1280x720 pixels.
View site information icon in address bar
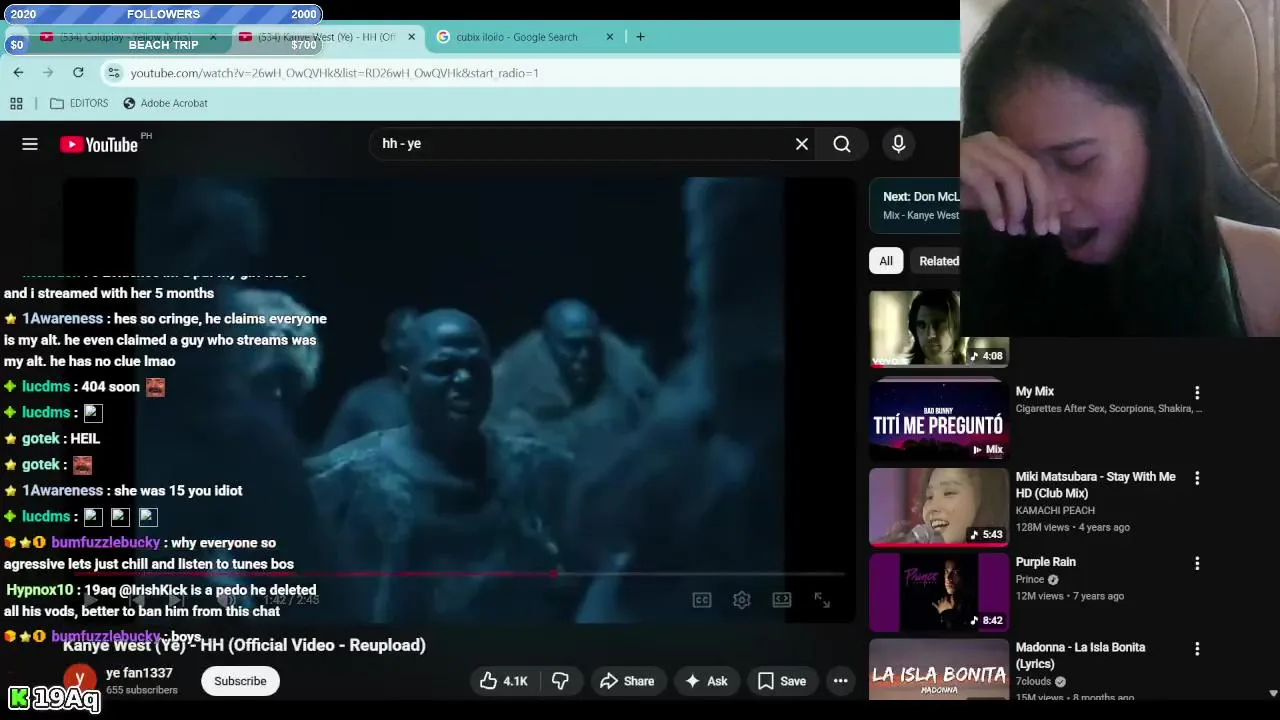click(114, 73)
